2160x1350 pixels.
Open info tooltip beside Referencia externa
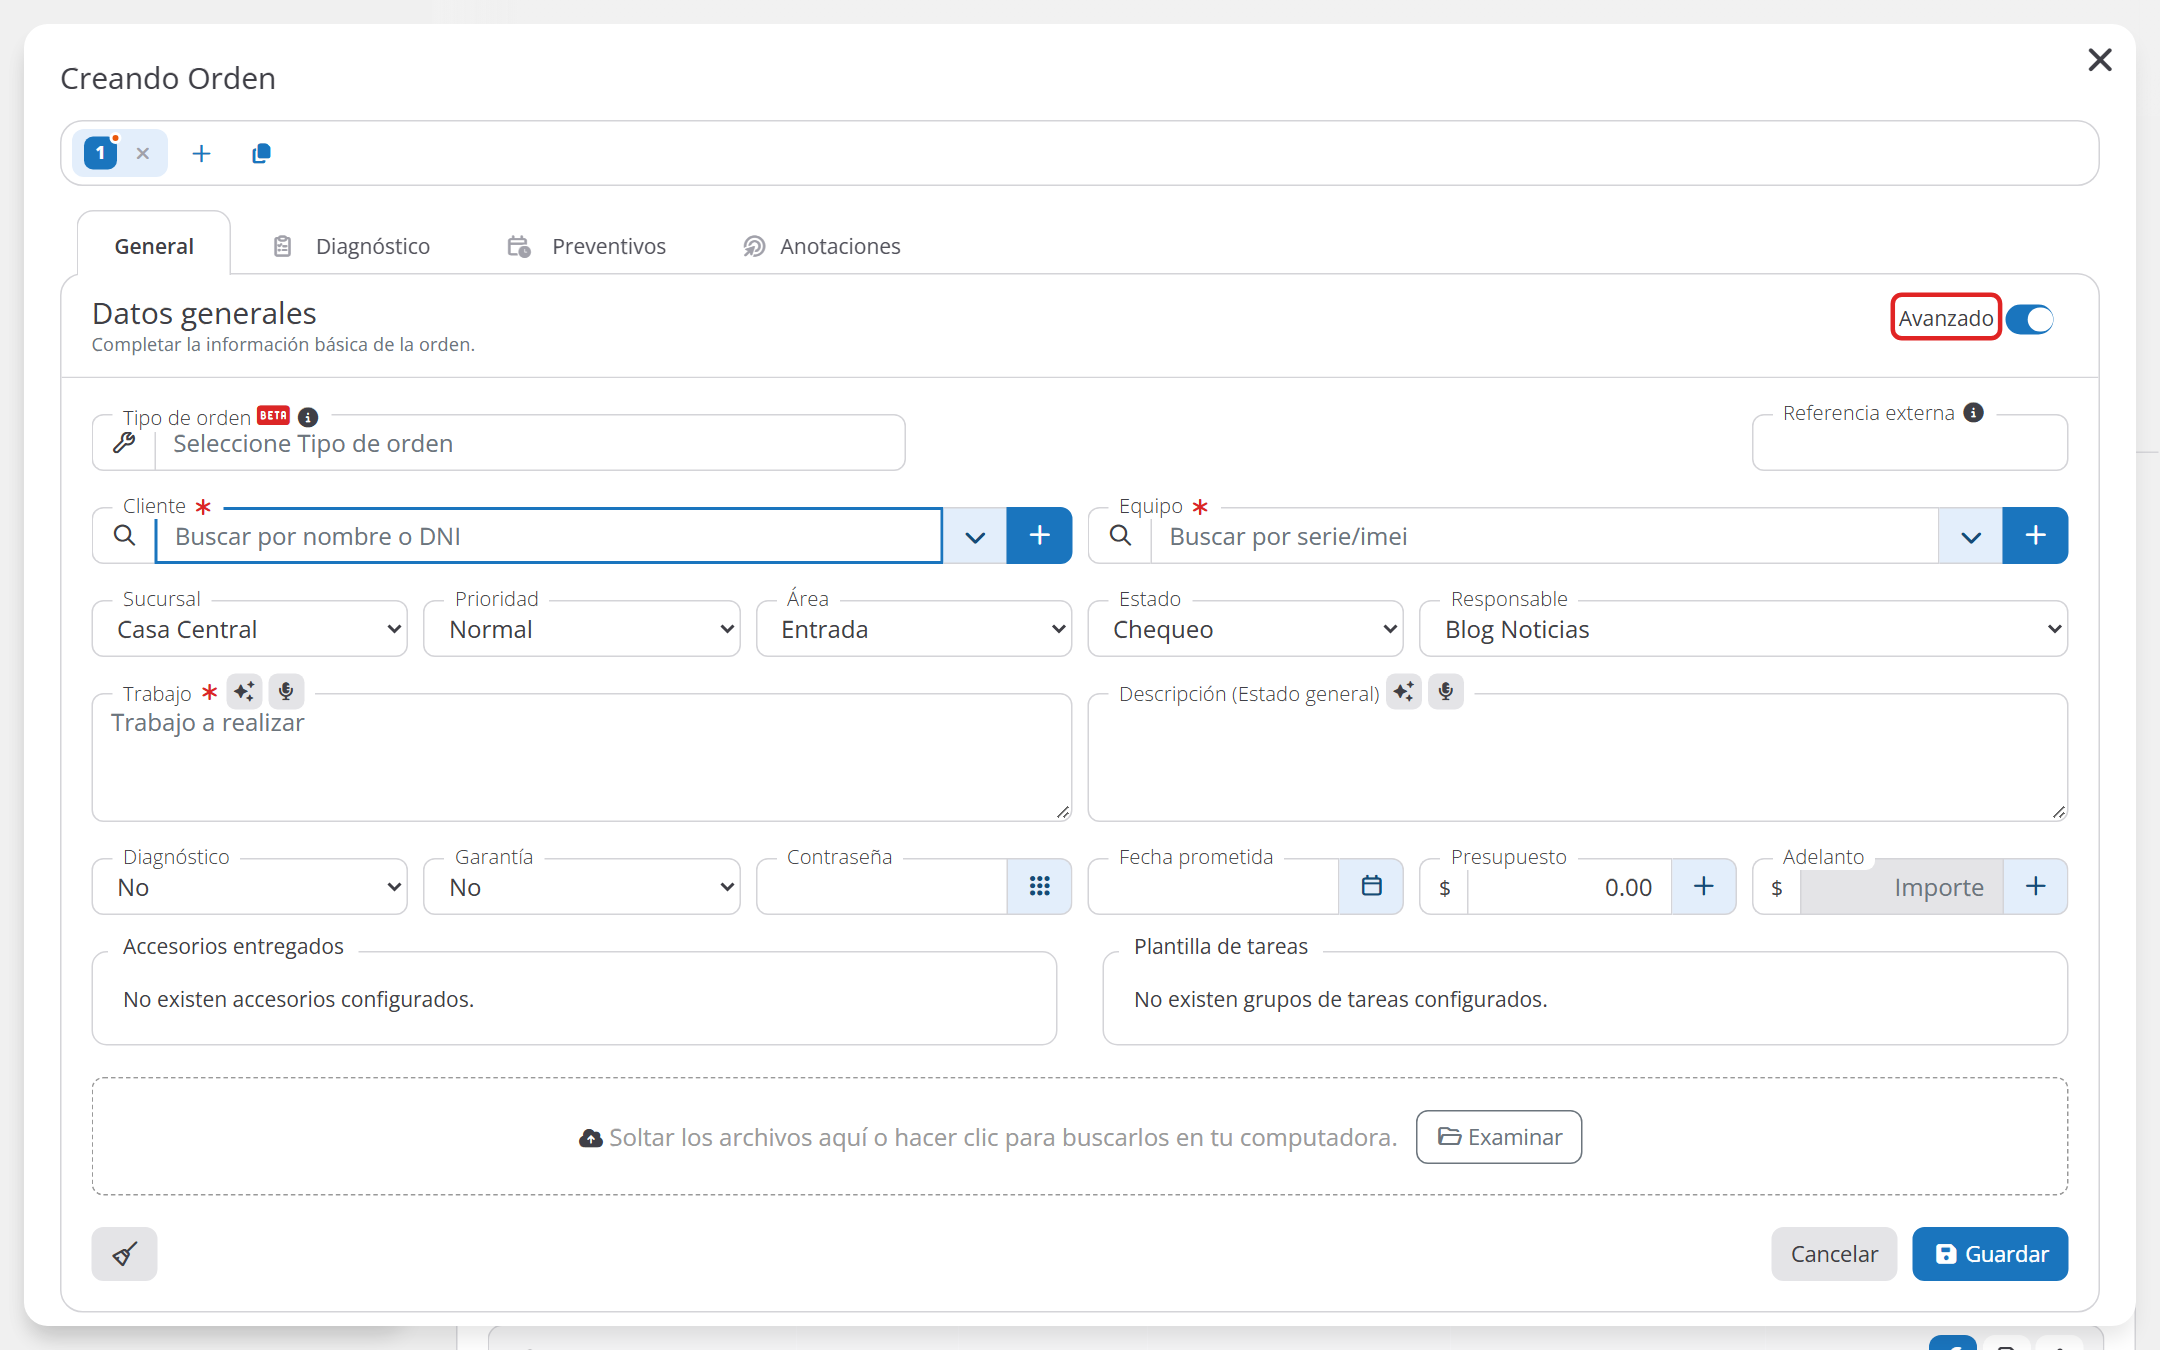click(x=1973, y=413)
